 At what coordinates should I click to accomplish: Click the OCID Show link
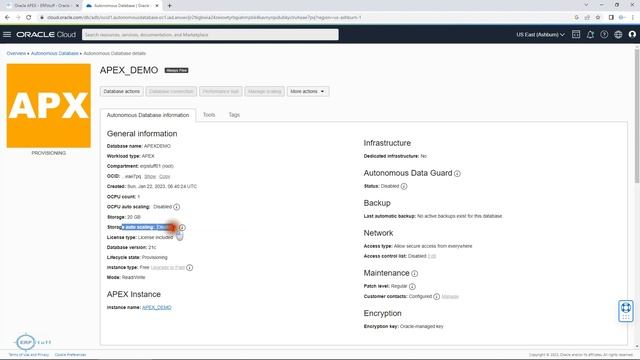150,176
